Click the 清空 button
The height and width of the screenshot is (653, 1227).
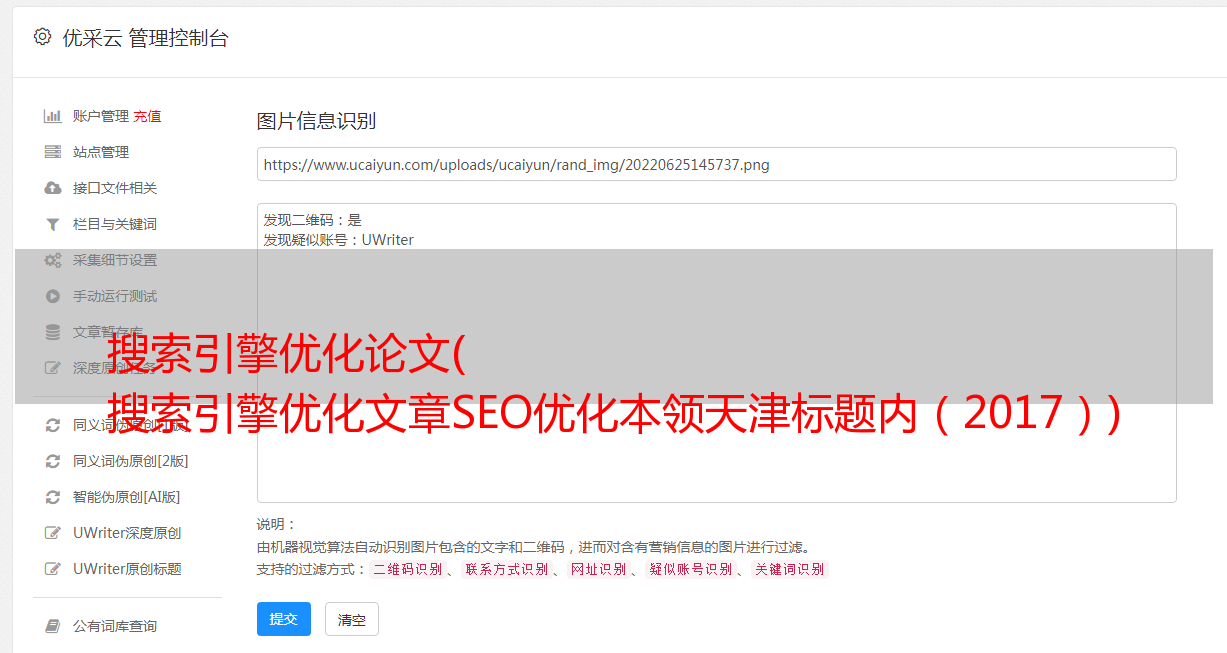point(352,619)
